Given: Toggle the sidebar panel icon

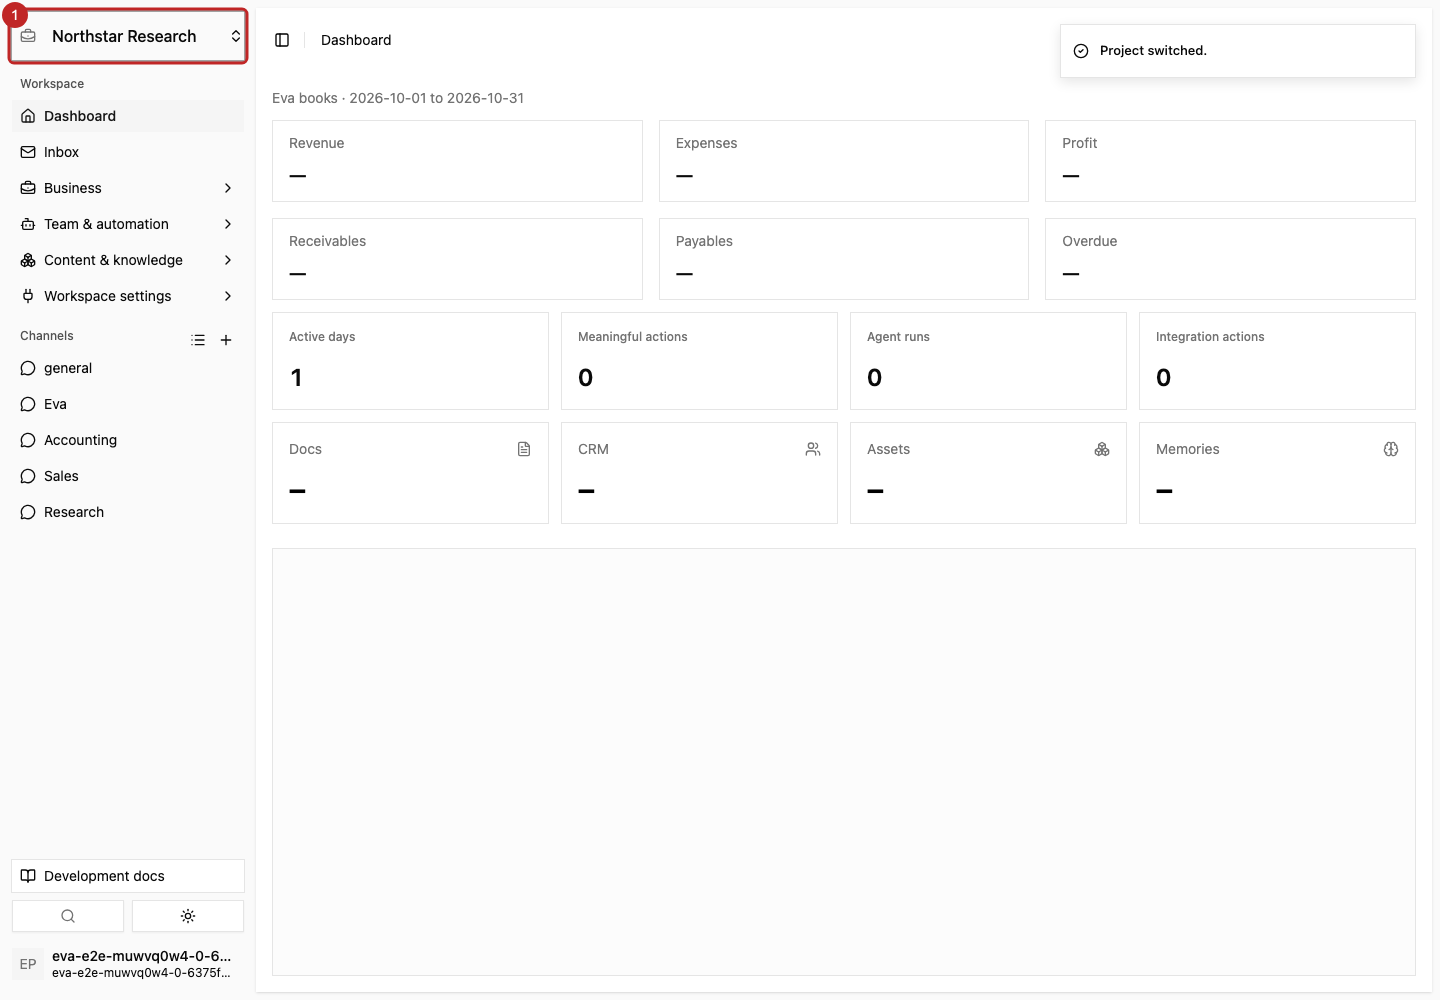Looking at the screenshot, I should [282, 40].
